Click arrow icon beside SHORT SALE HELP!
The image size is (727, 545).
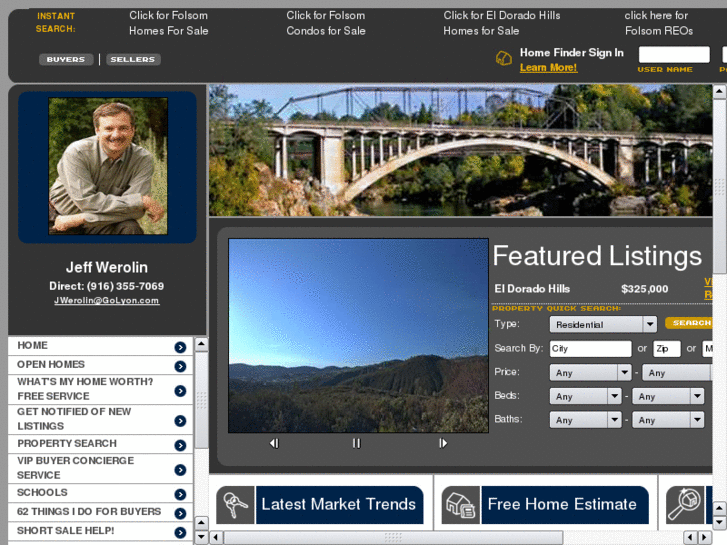tap(180, 532)
